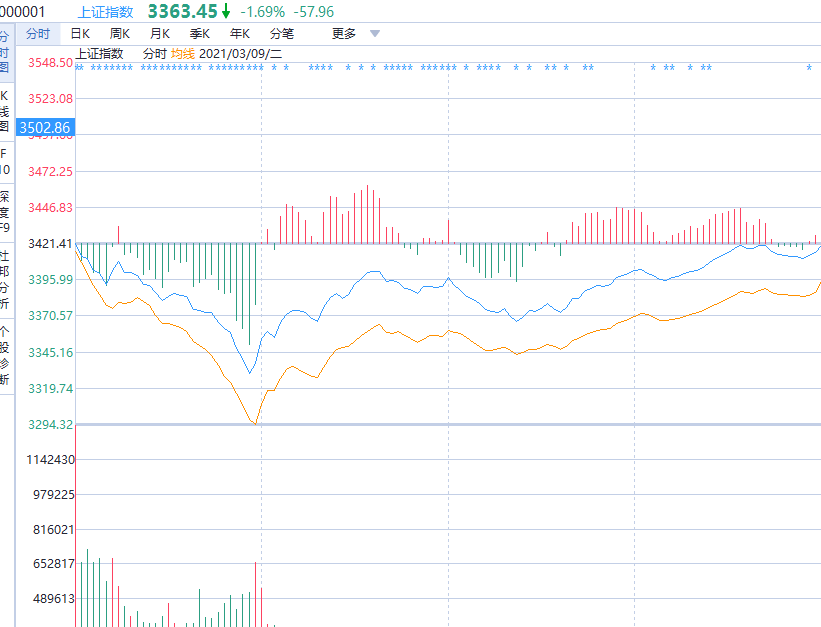View 分笔 tick-by-tick trades tab
821x627 pixels.
click(x=282, y=33)
